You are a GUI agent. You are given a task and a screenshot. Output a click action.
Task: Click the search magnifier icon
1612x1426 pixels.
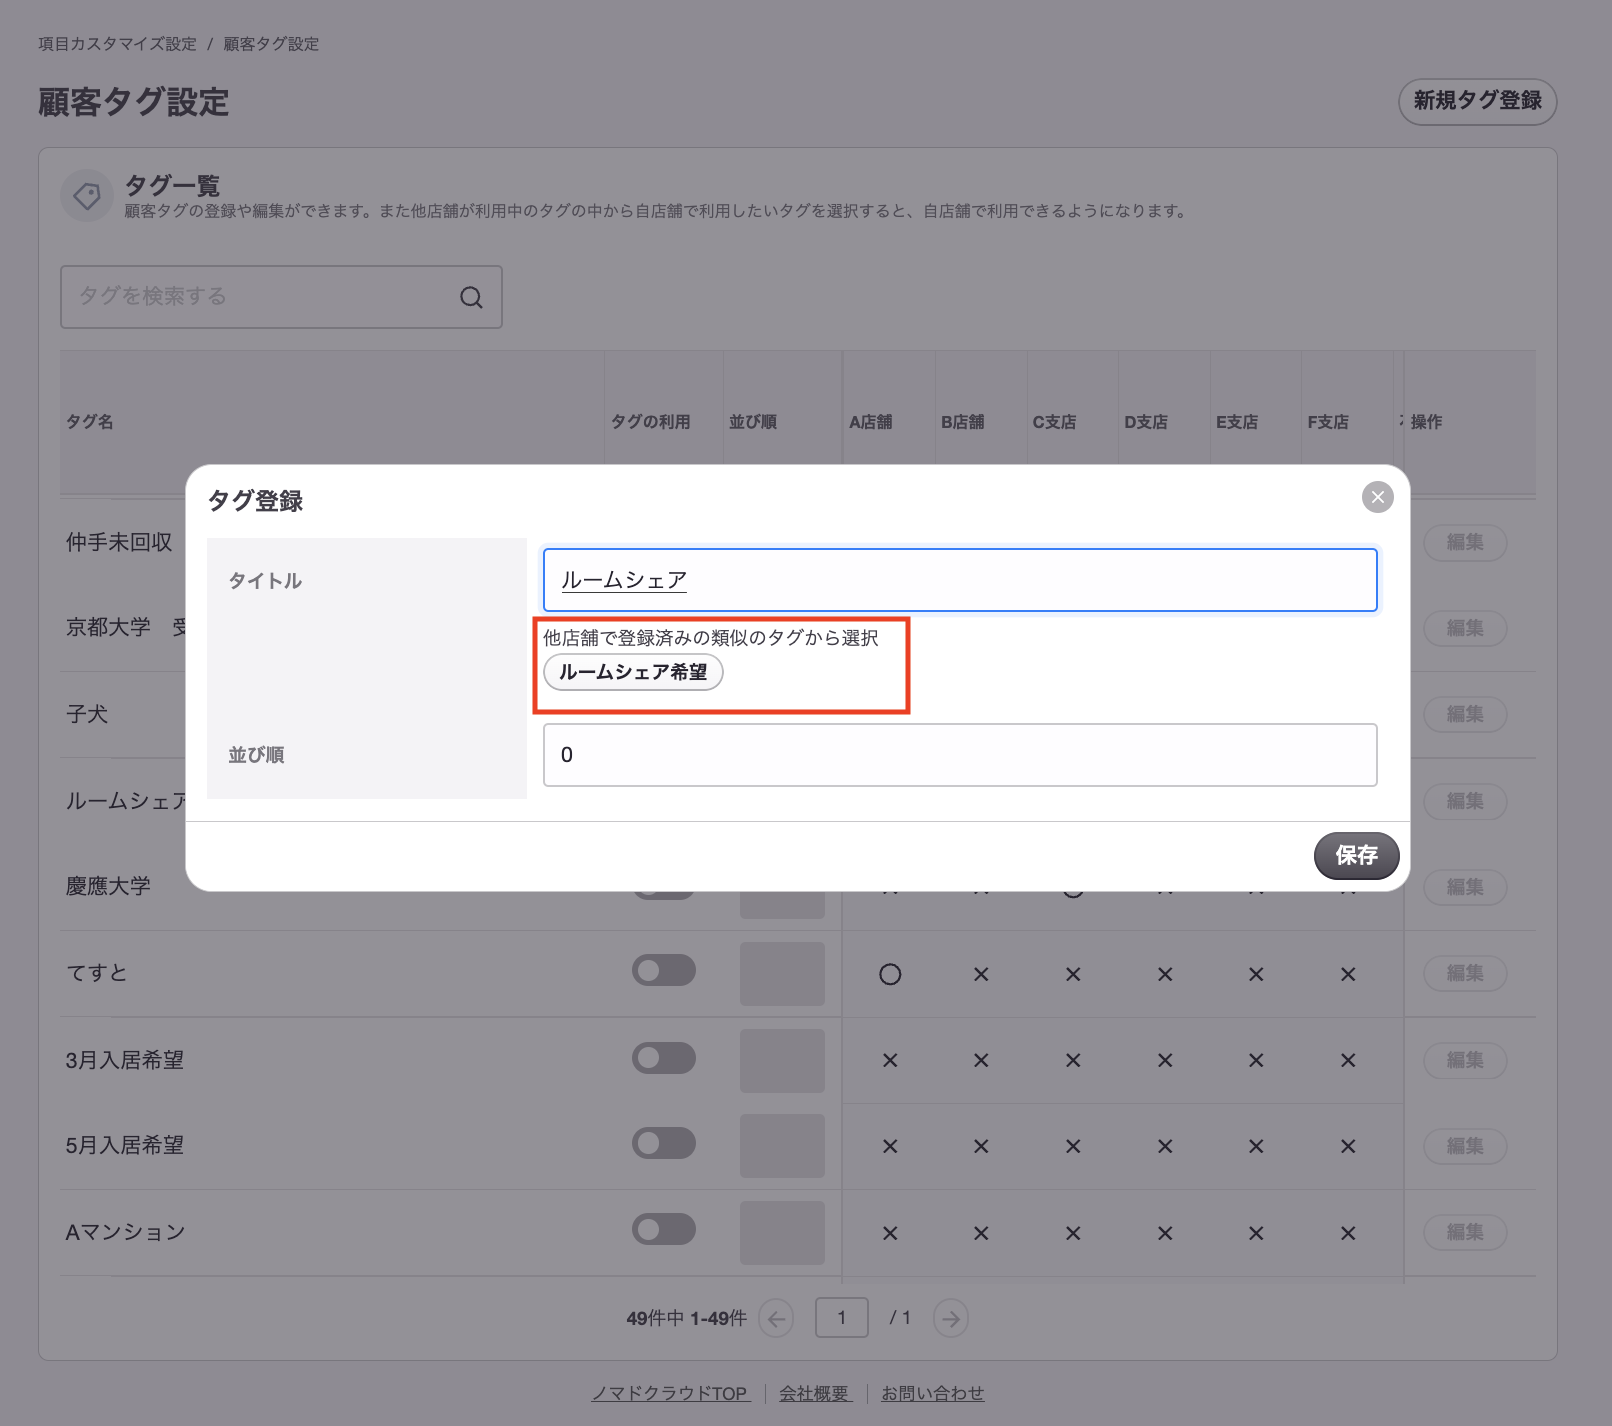click(471, 297)
